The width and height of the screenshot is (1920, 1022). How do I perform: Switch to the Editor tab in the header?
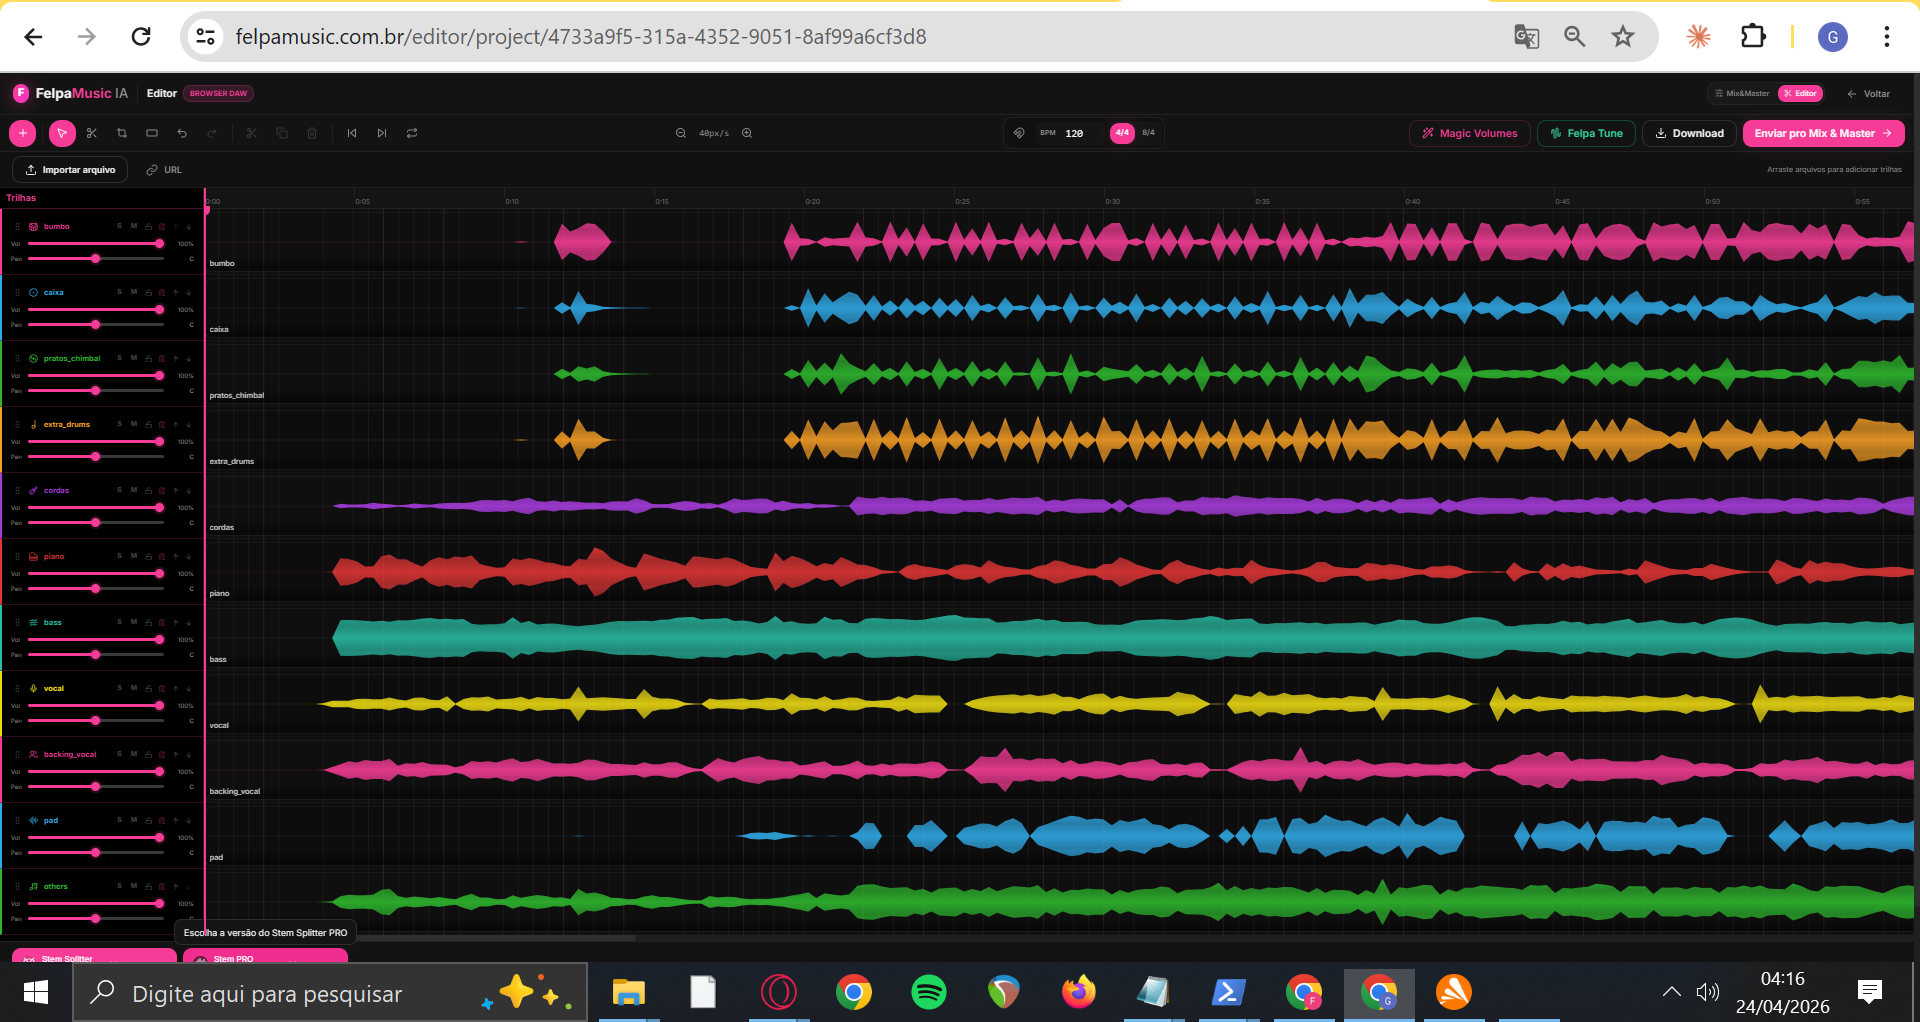(x=1800, y=93)
